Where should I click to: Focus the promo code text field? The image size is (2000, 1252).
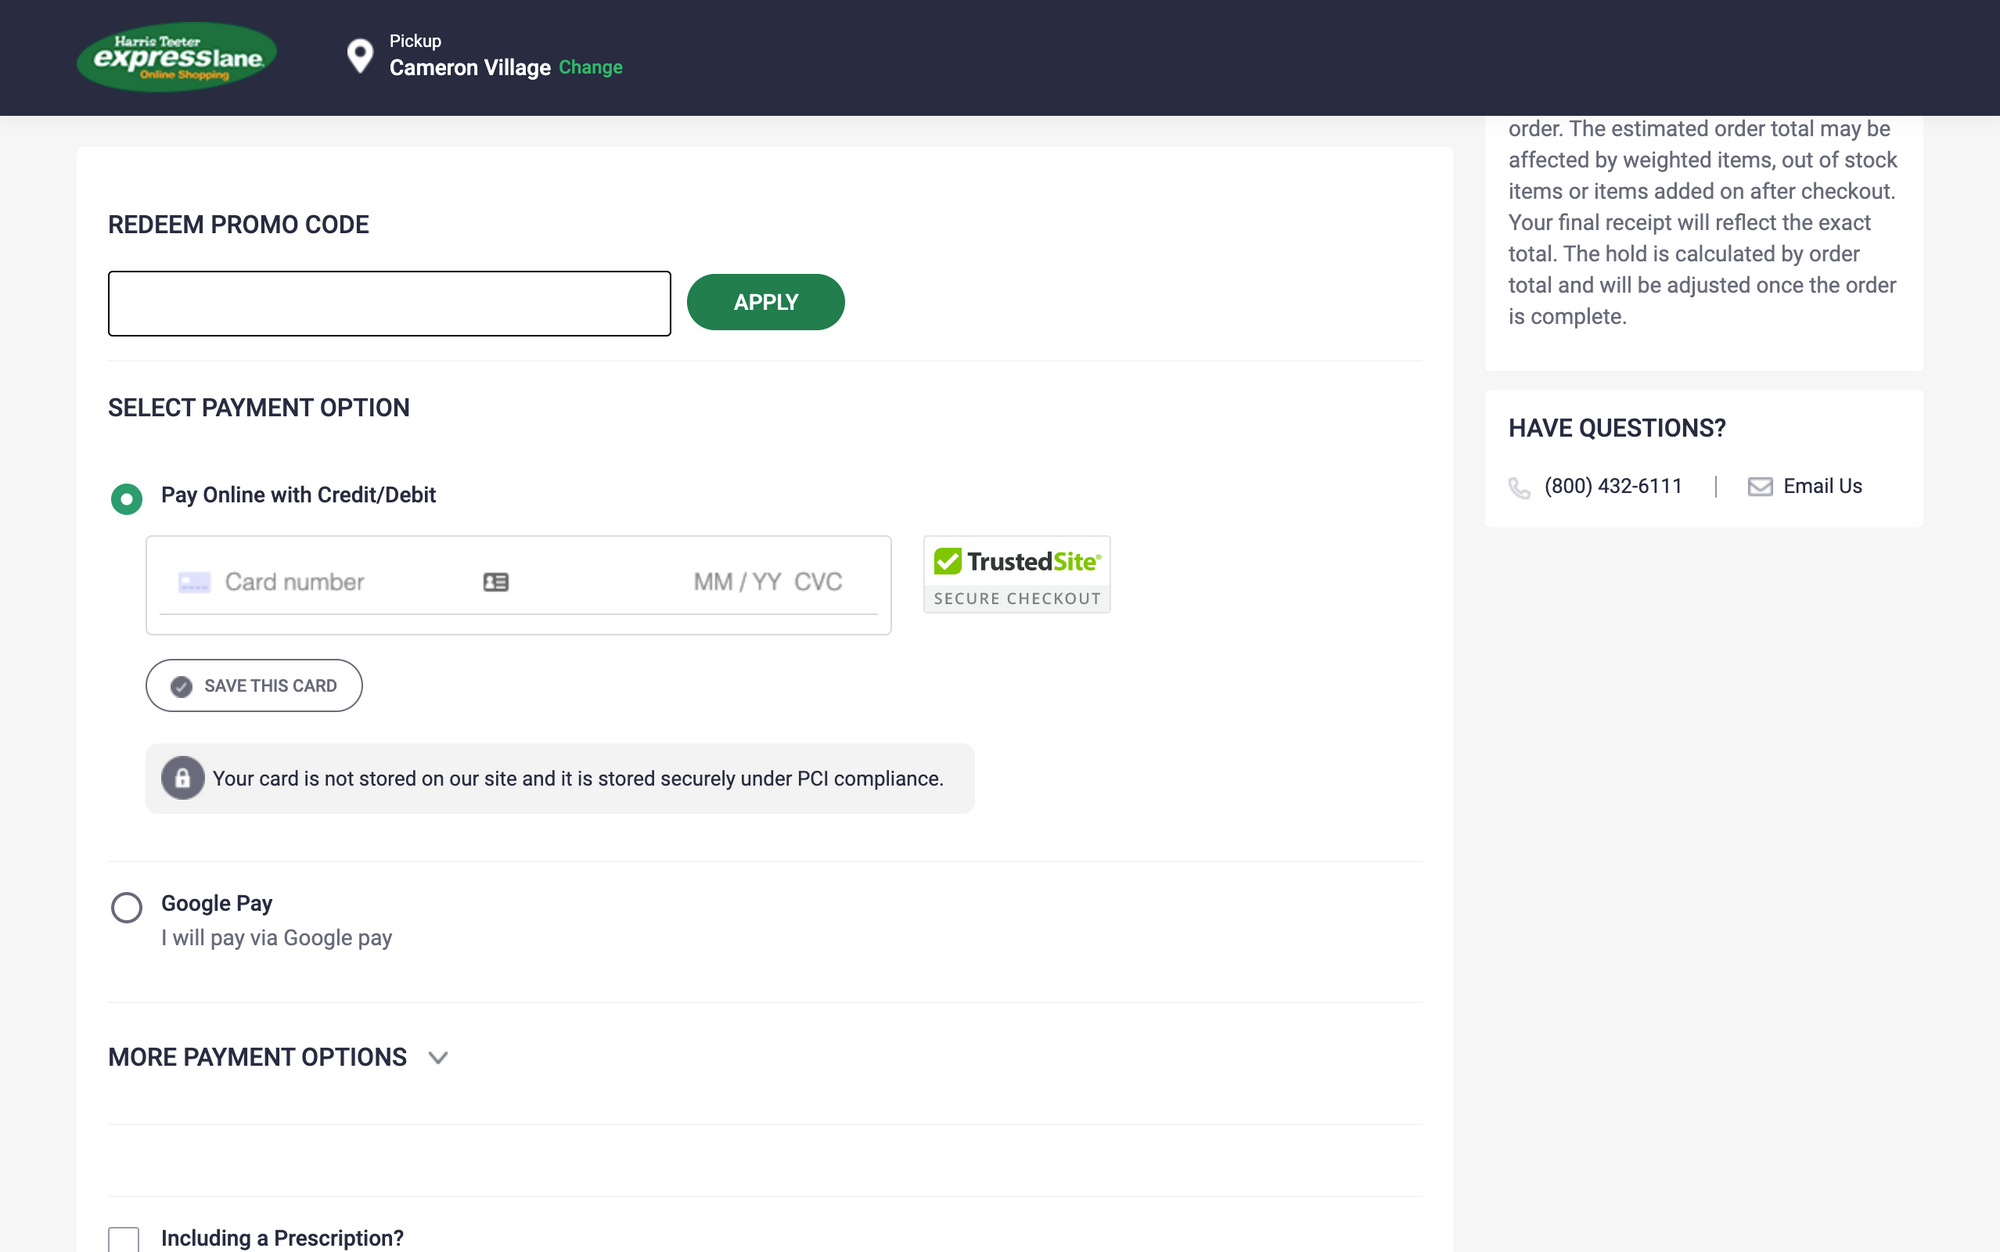pos(389,303)
